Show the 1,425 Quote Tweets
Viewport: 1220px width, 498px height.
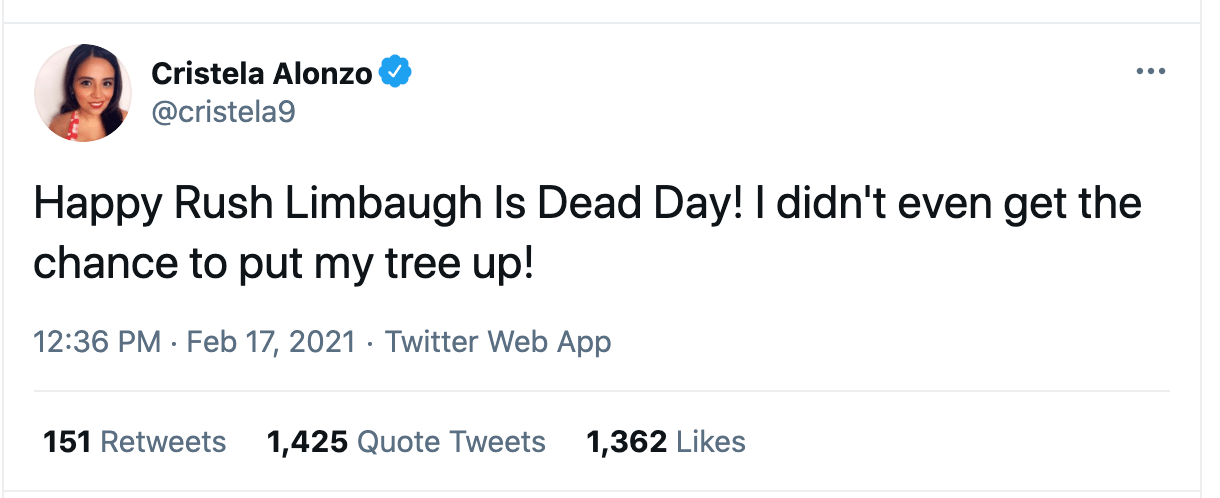pos(406,442)
